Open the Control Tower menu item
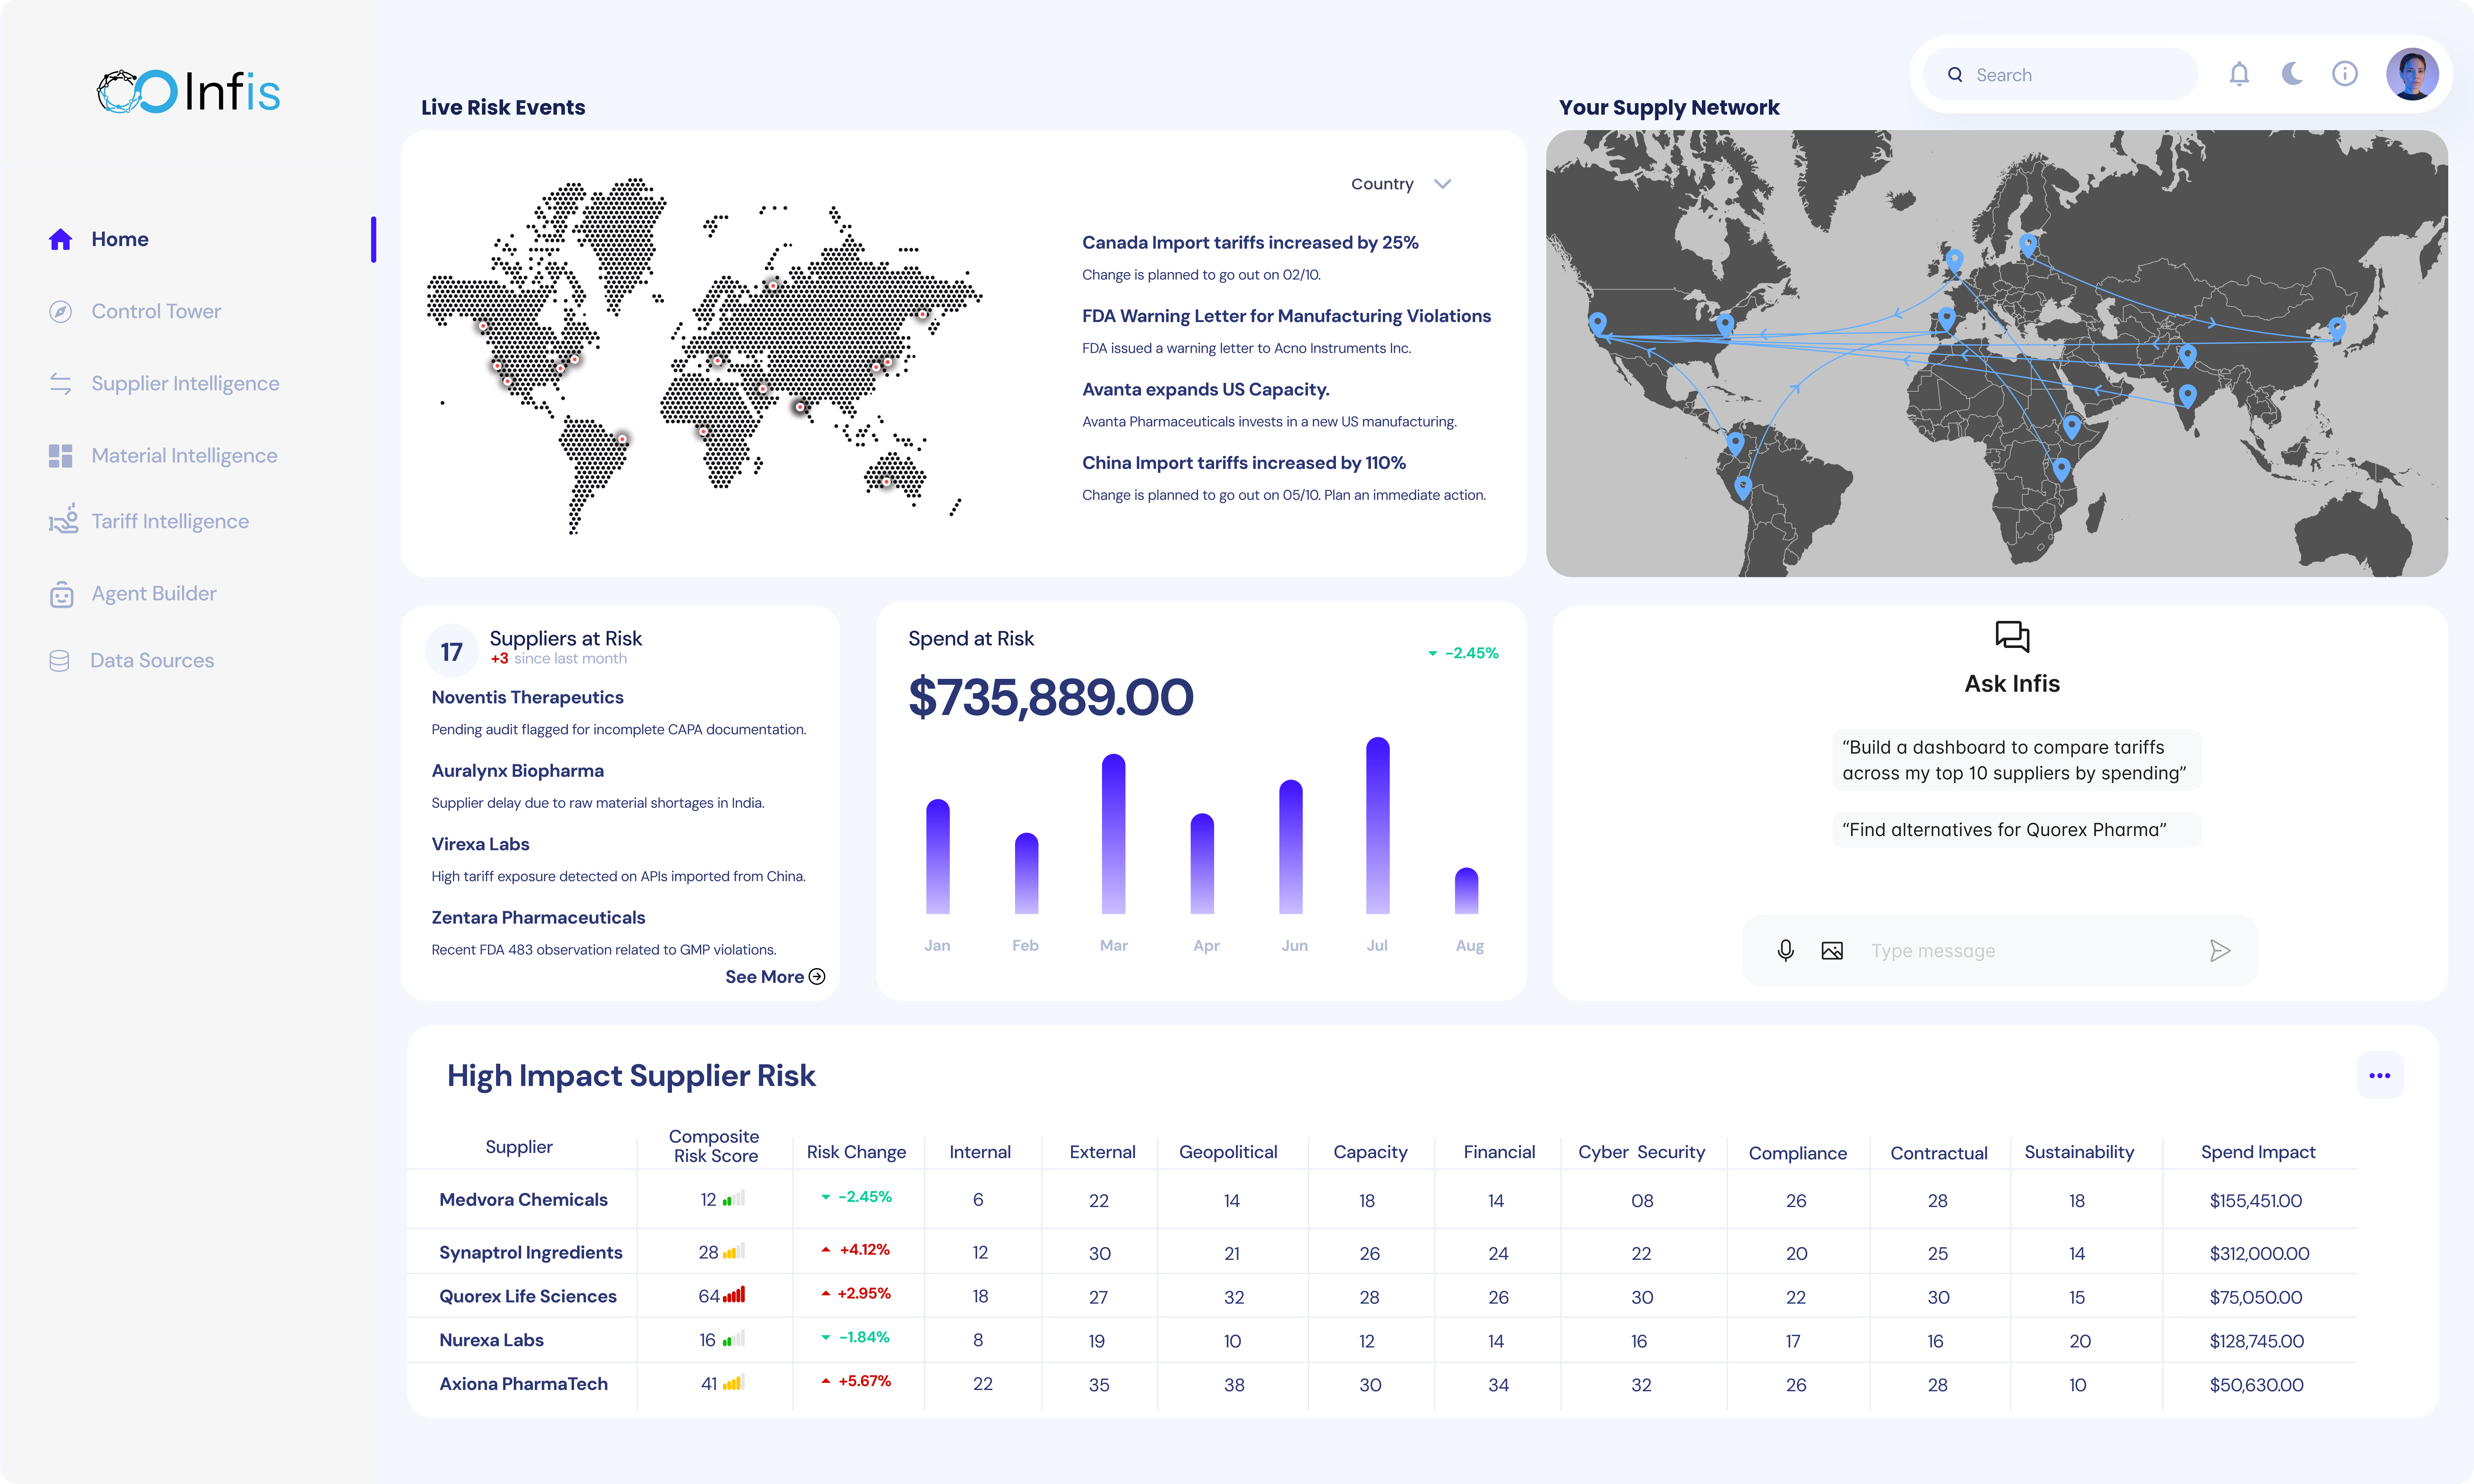This screenshot has width=2474, height=1484. (x=156, y=311)
